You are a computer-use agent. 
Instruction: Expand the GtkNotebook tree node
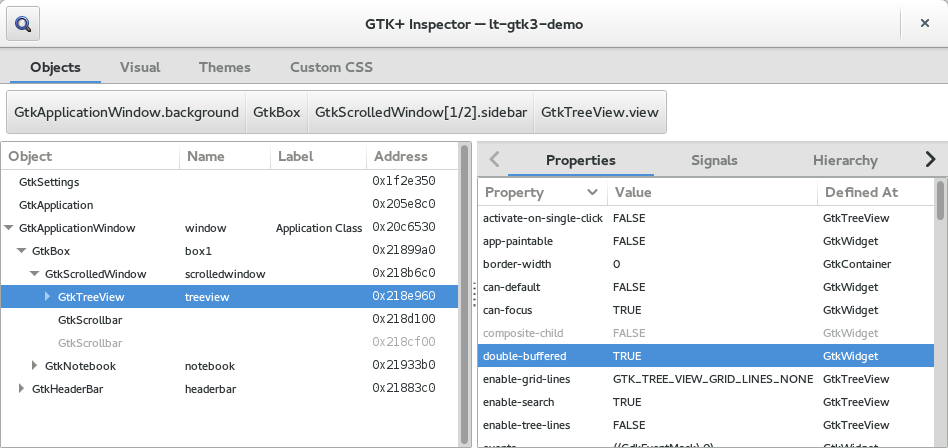coord(35,366)
